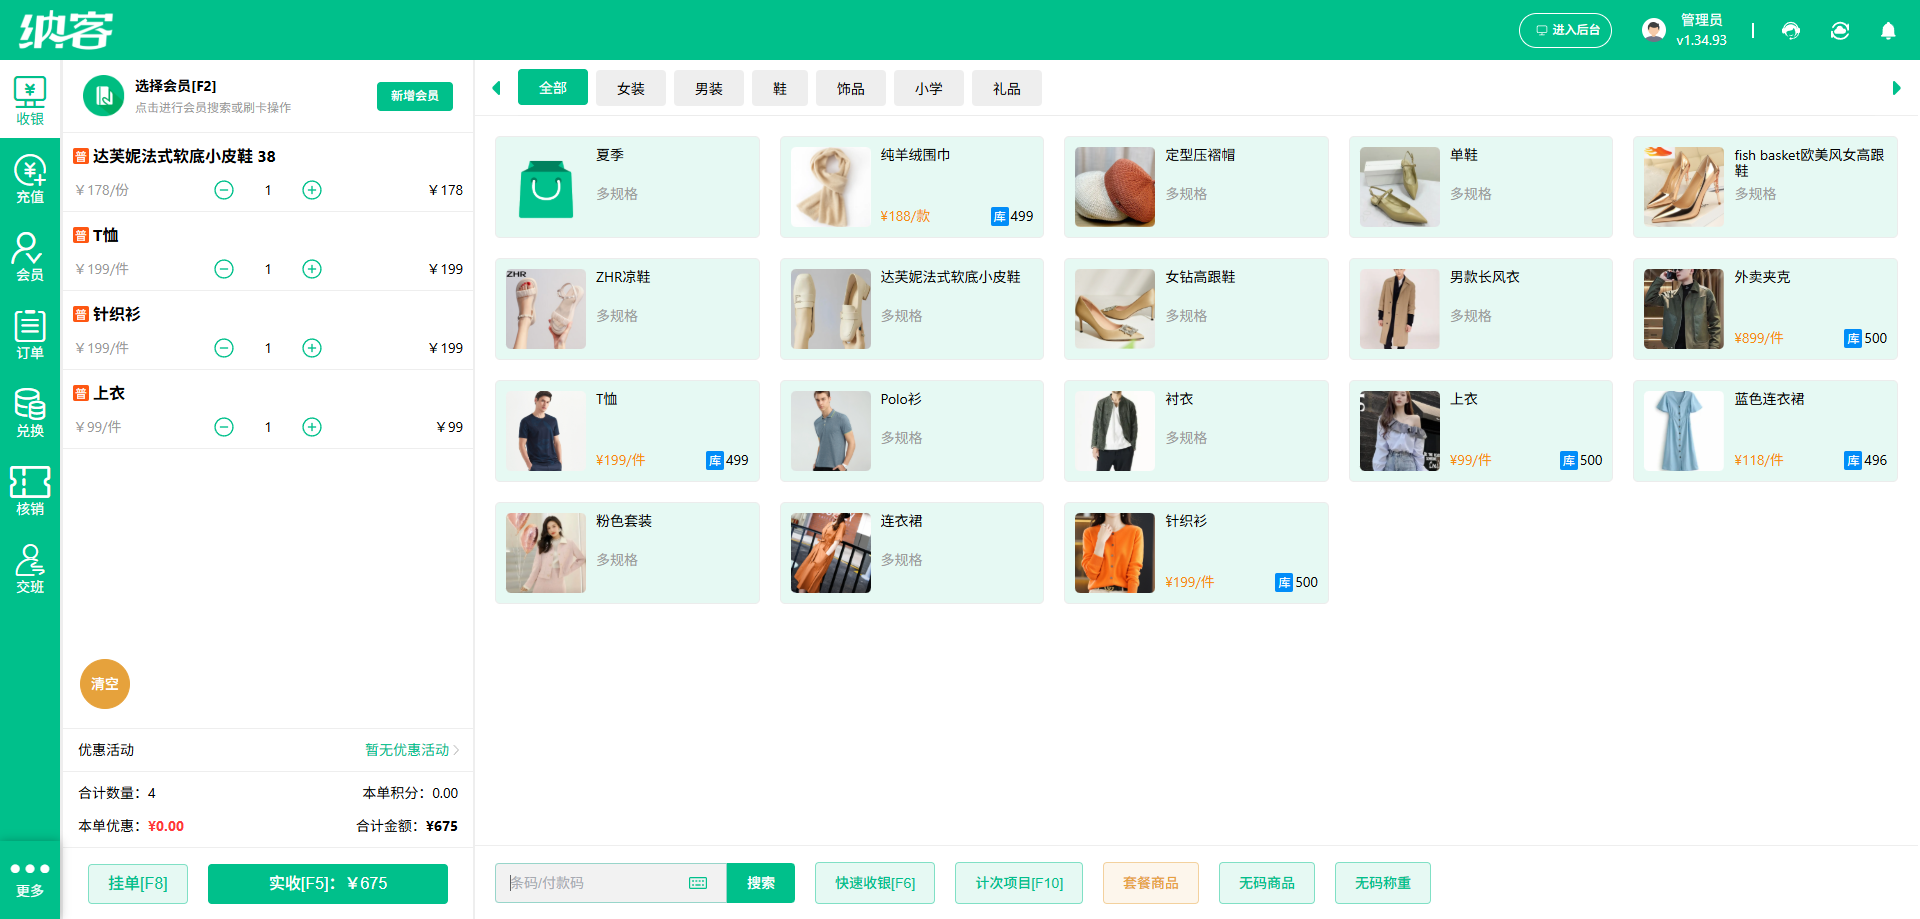Select the 男款长风衣 product card

point(1481,309)
